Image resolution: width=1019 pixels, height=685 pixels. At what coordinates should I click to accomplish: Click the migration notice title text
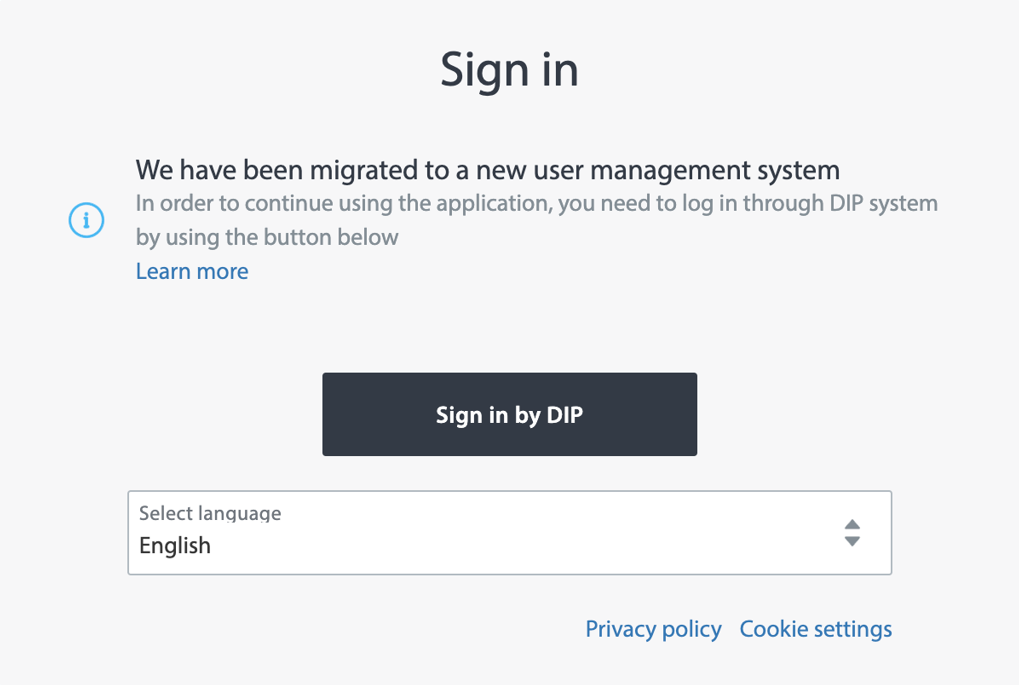click(x=487, y=169)
